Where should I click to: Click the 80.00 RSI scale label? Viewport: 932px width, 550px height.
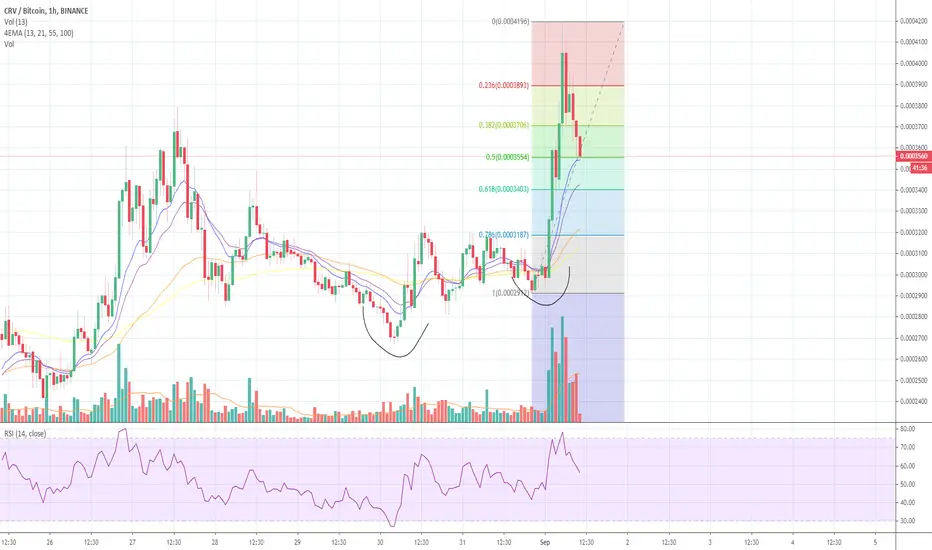pyautogui.click(x=908, y=429)
